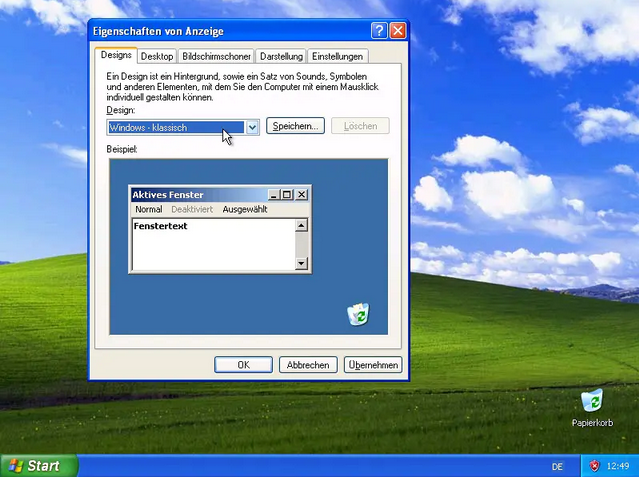The height and width of the screenshot is (477, 639).
Task: Click the Ausgewählt item in preview
Action: tap(245, 210)
